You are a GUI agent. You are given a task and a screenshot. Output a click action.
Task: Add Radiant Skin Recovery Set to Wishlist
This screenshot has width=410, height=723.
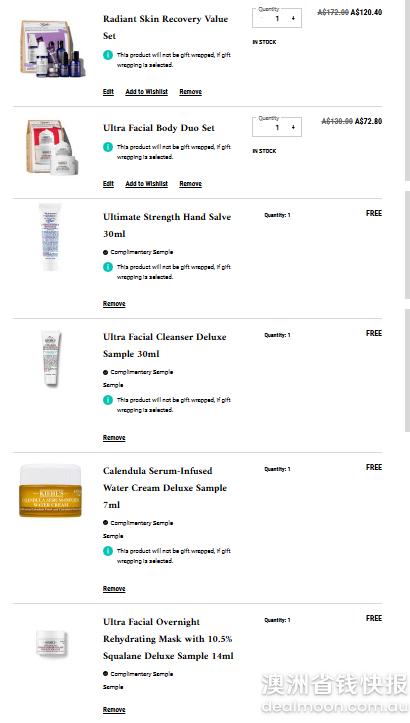[146, 92]
